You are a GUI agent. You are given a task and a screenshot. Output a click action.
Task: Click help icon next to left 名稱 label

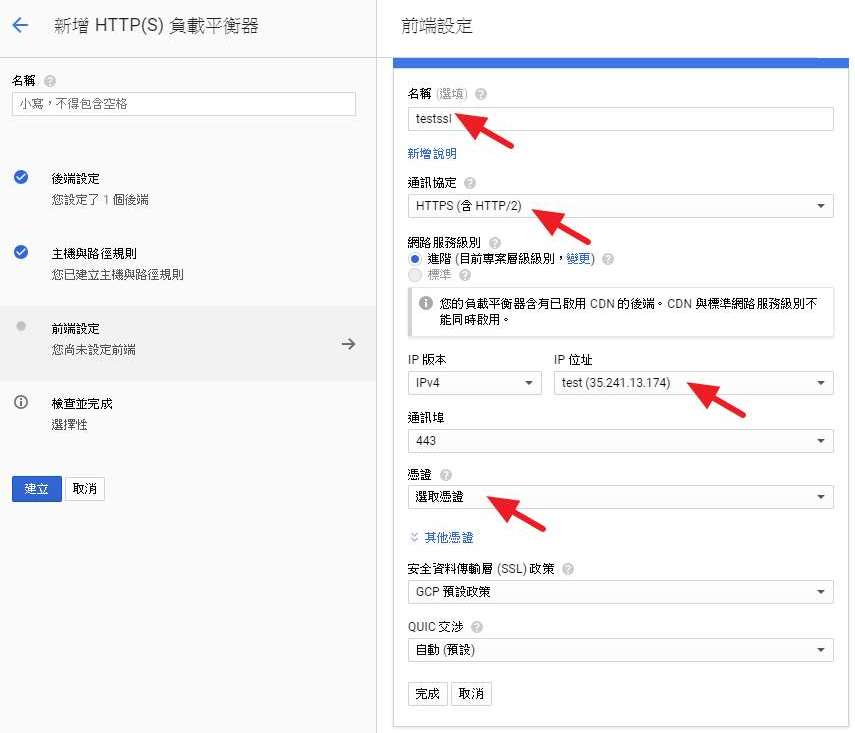[x=50, y=80]
